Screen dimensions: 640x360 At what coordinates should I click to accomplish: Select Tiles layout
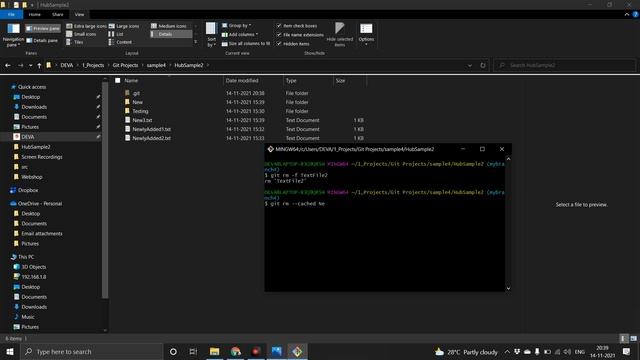(x=75, y=42)
